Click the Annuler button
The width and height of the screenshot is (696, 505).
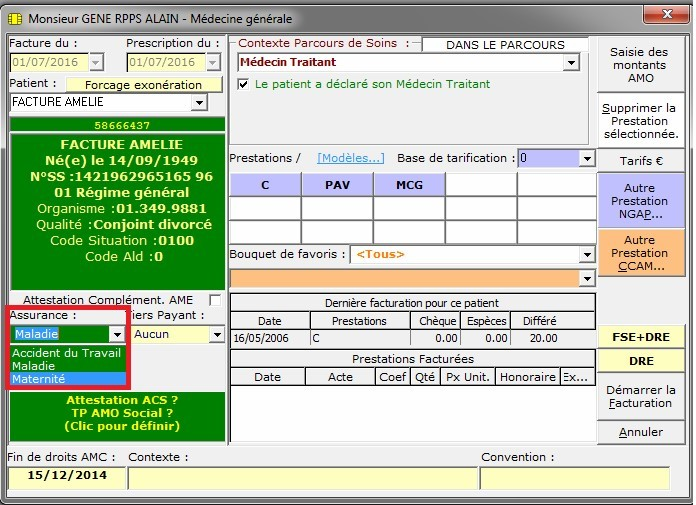[x=640, y=432]
